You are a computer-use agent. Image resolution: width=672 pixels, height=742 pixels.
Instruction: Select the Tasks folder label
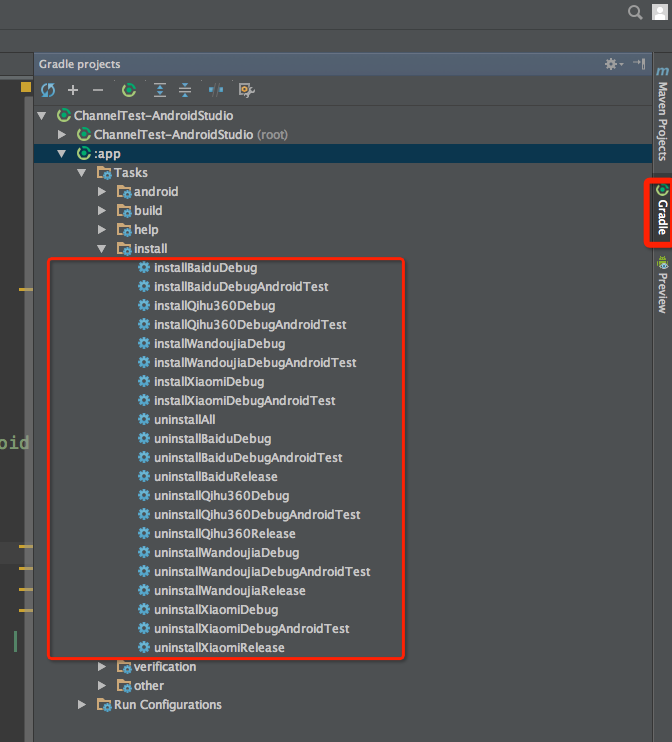[x=131, y=173]
